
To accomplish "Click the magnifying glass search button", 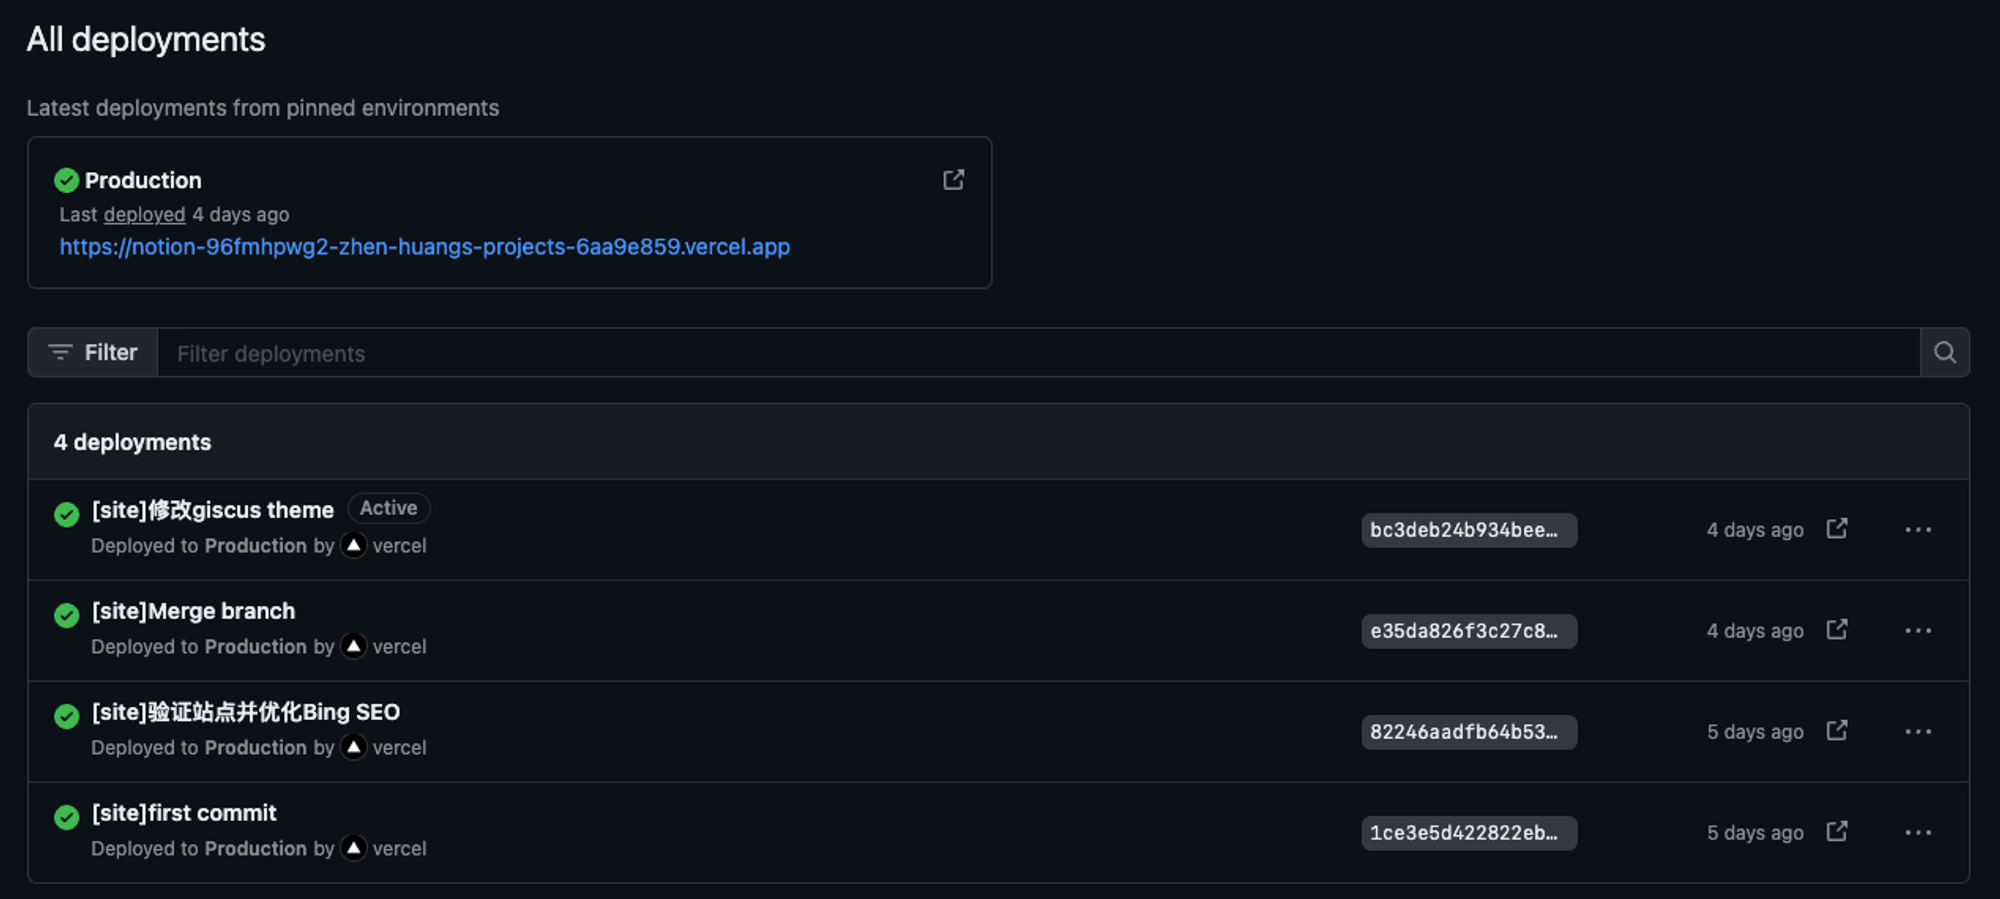I will [x=1945, y=352].
